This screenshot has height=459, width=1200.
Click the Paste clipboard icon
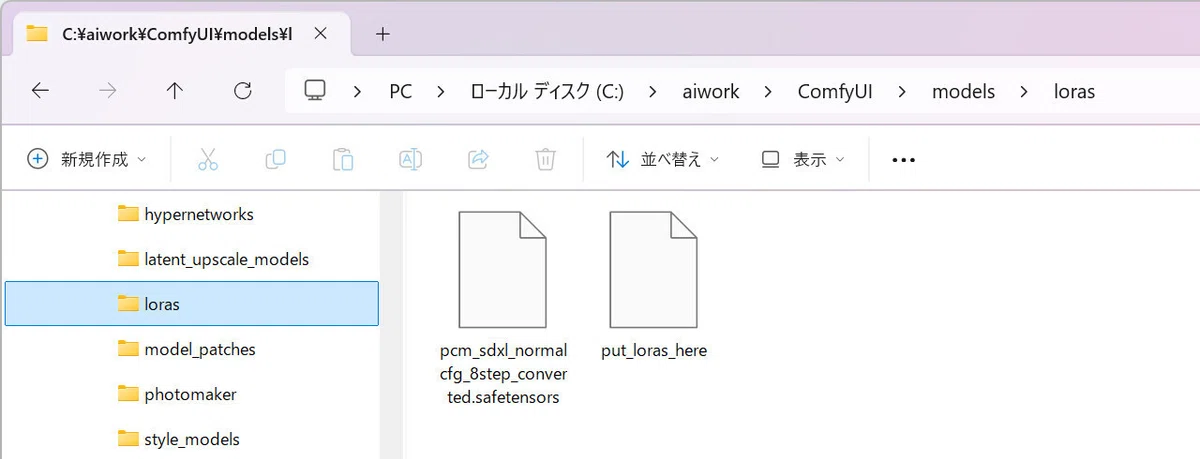(342, 159)
